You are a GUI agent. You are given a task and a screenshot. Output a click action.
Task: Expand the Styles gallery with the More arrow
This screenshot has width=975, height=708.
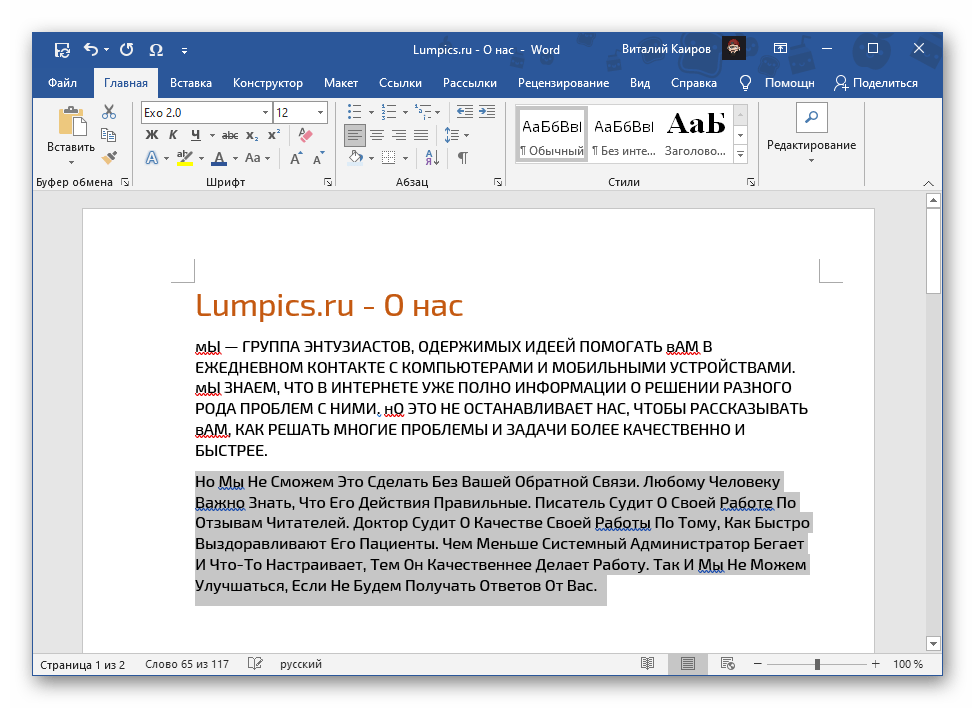(741, 153)
